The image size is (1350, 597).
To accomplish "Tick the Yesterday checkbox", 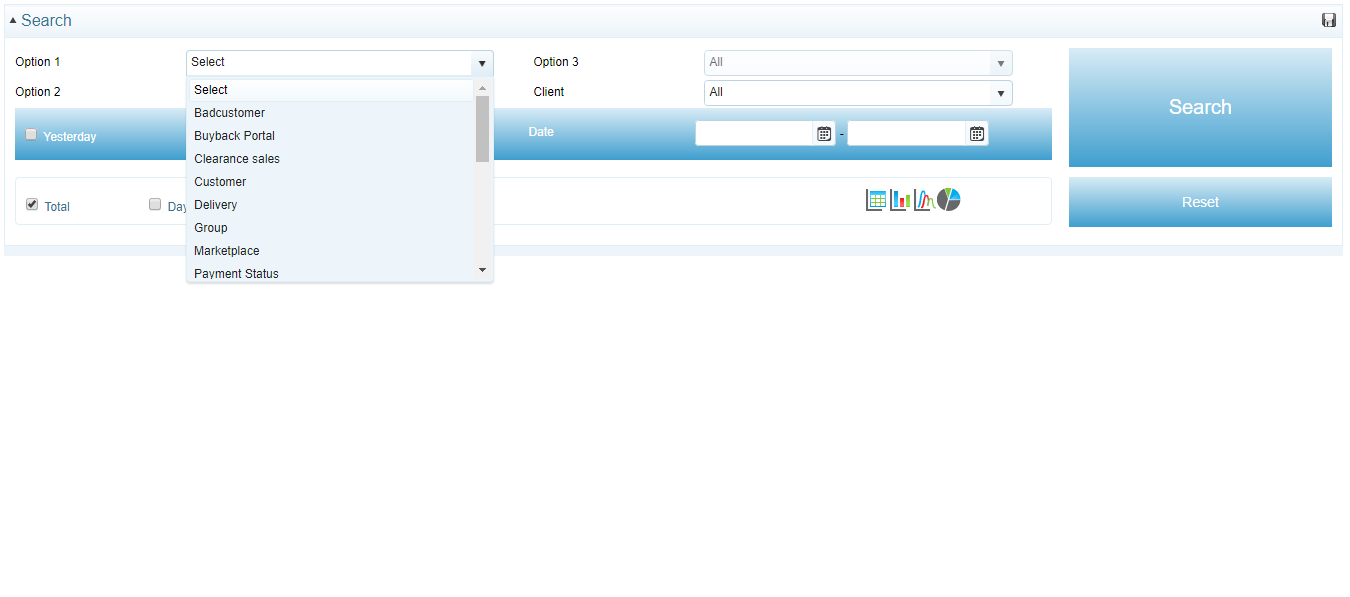I will click(x=31, y=134).
